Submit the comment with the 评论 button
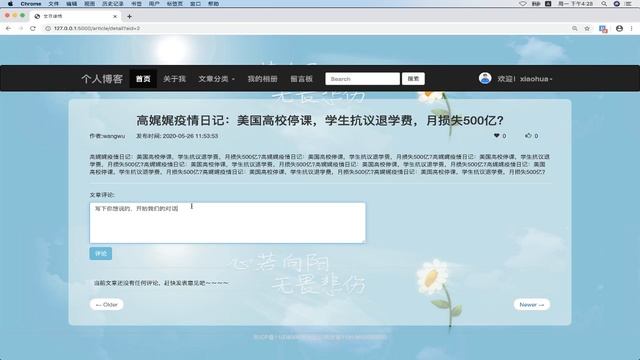The height and width of the screenshot is (360, 640). (100, 253)
